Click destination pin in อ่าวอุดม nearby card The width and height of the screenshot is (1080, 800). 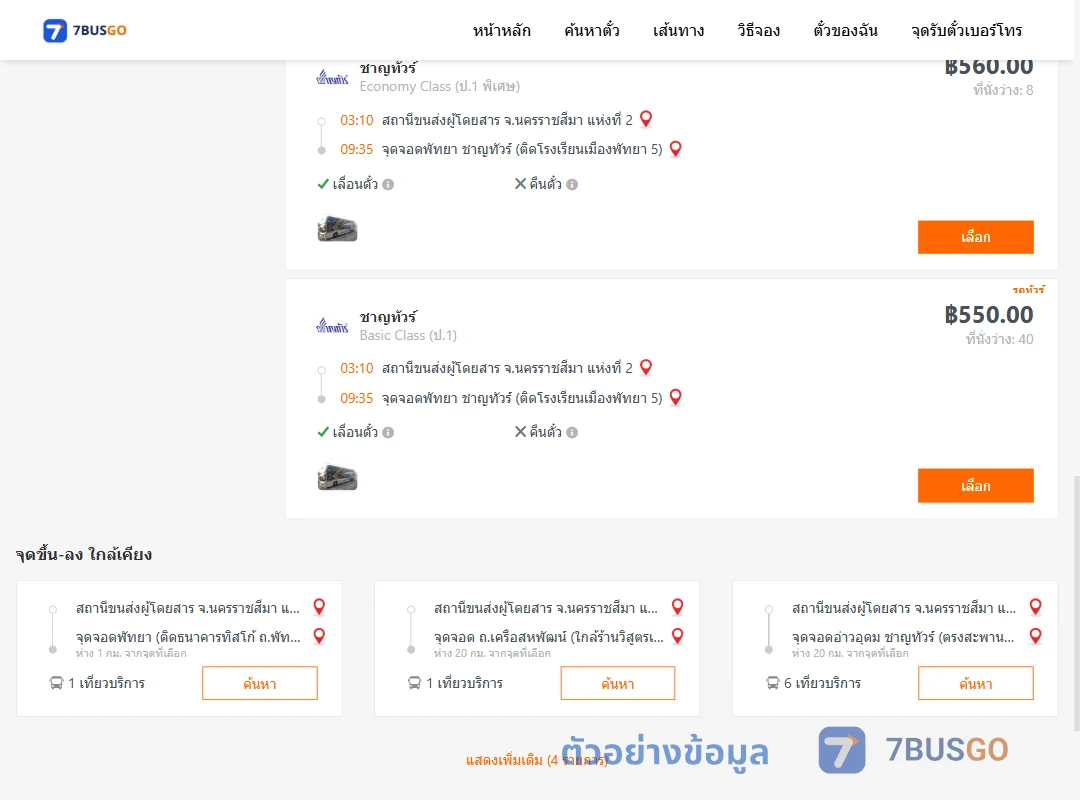(1035, 636)
